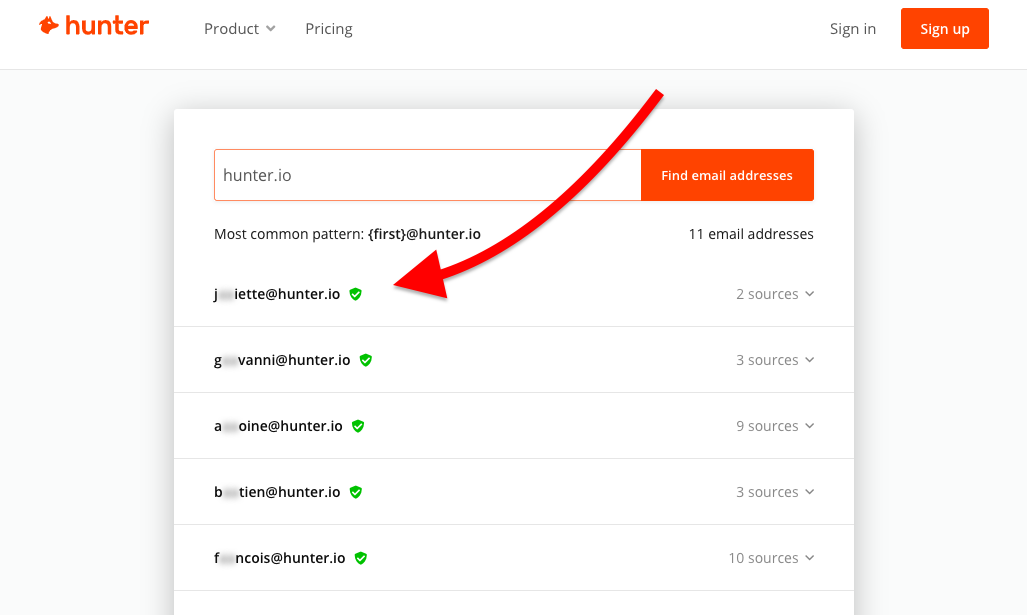
Task: Open the Product dropdown menu
Action: 239,29
